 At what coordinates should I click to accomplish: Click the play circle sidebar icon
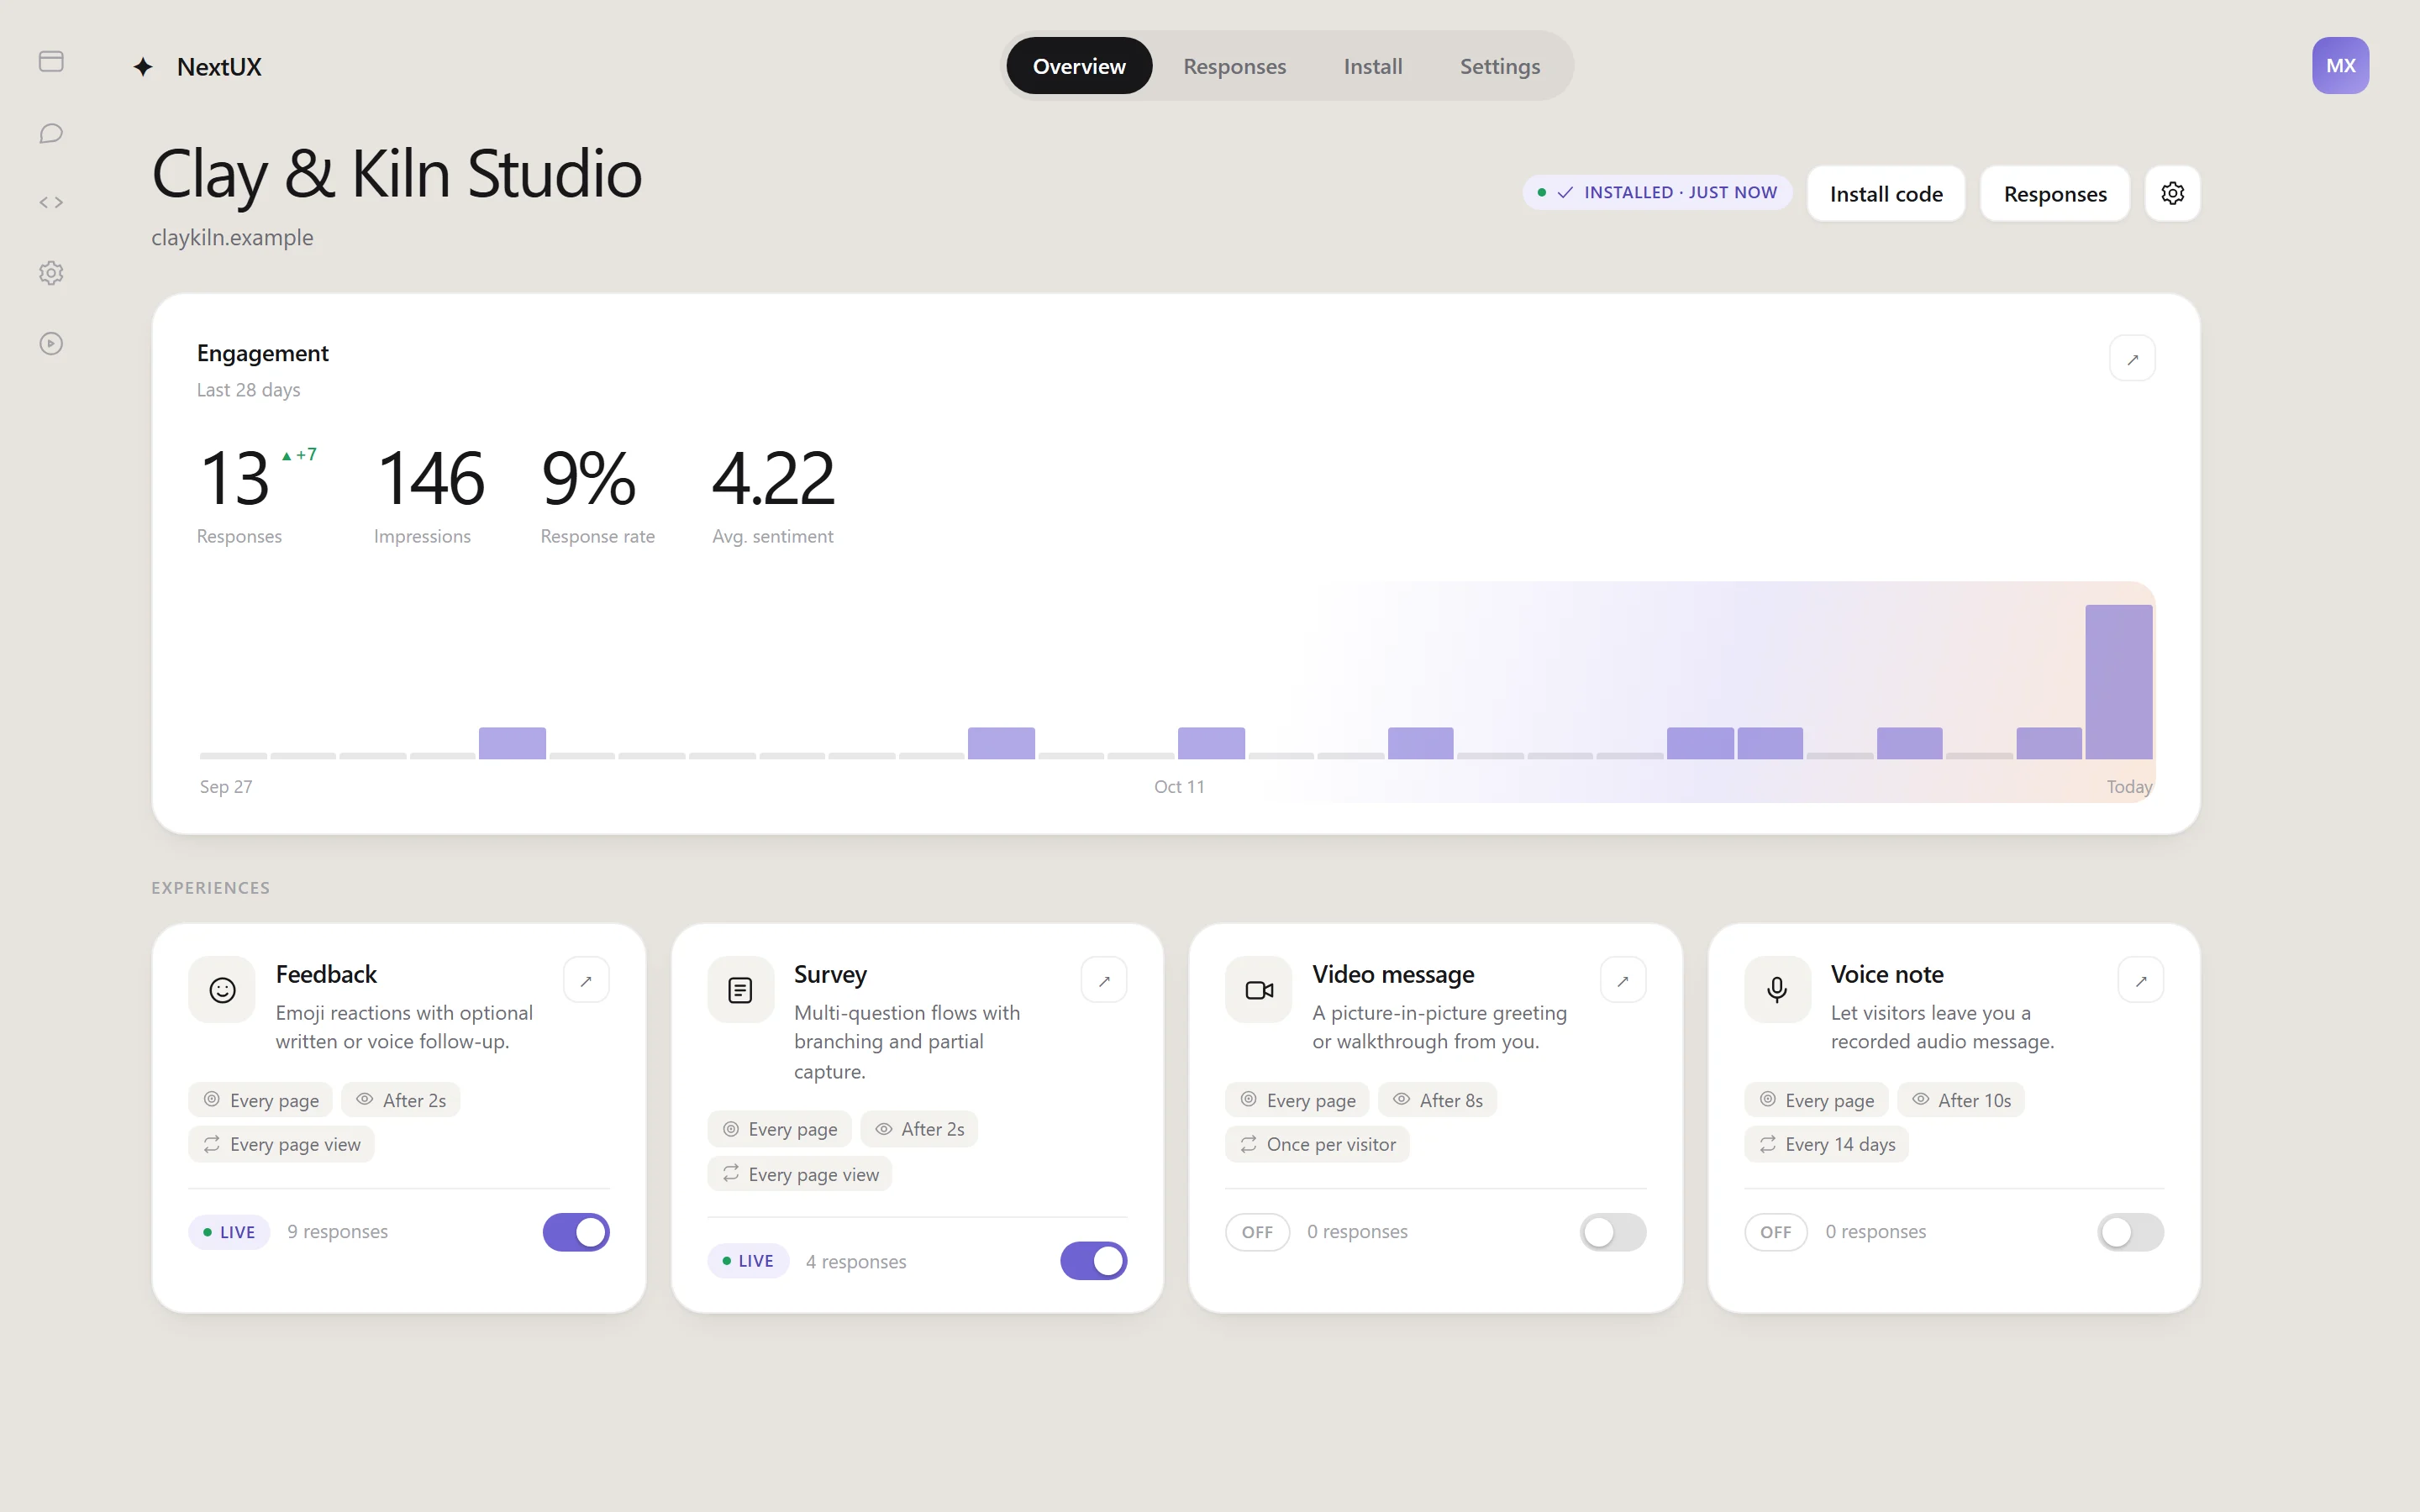tap(51, 343)
